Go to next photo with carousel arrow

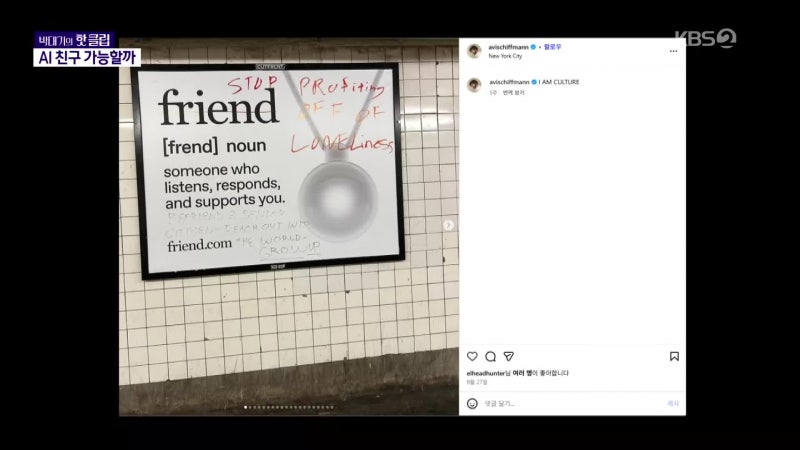[448, 225]
